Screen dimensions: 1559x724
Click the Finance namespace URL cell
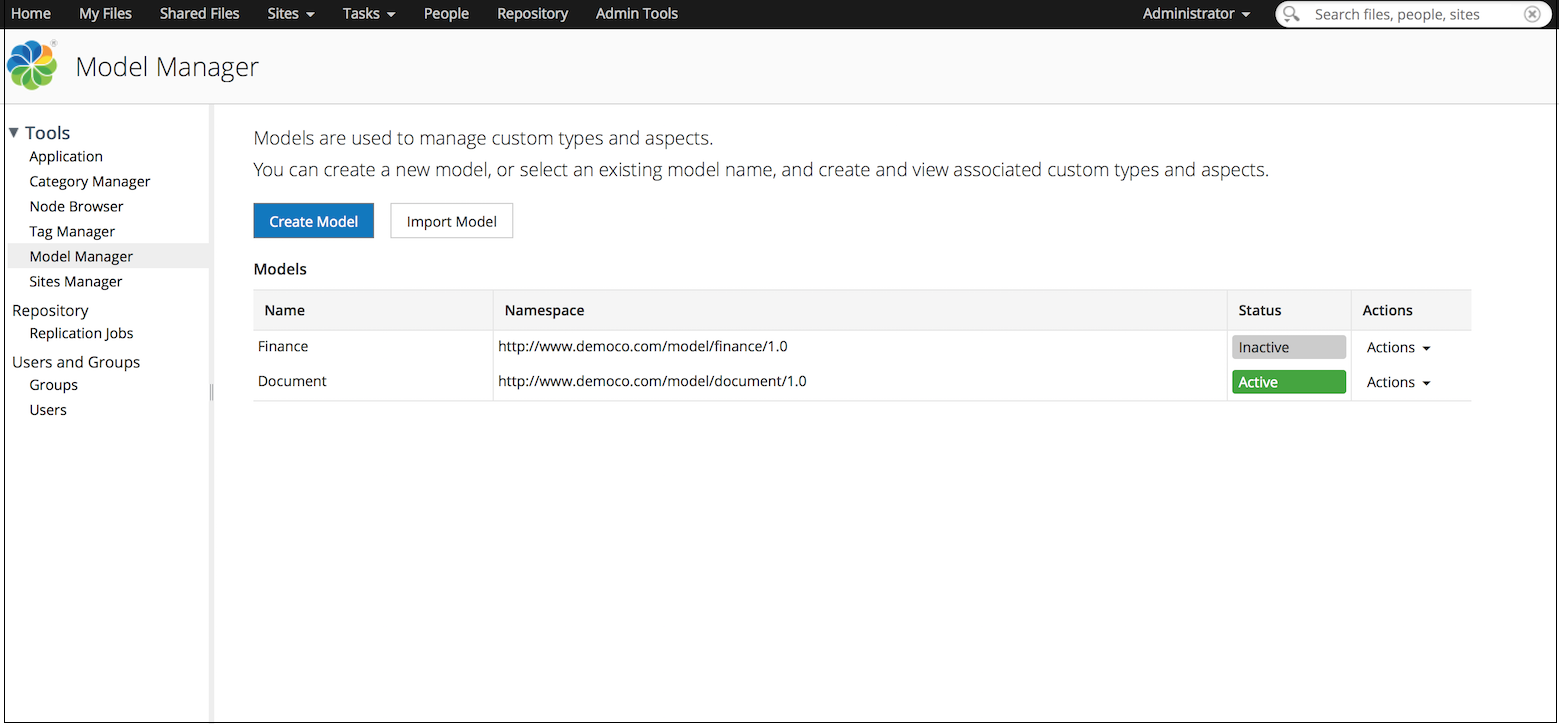click(643, 347)
